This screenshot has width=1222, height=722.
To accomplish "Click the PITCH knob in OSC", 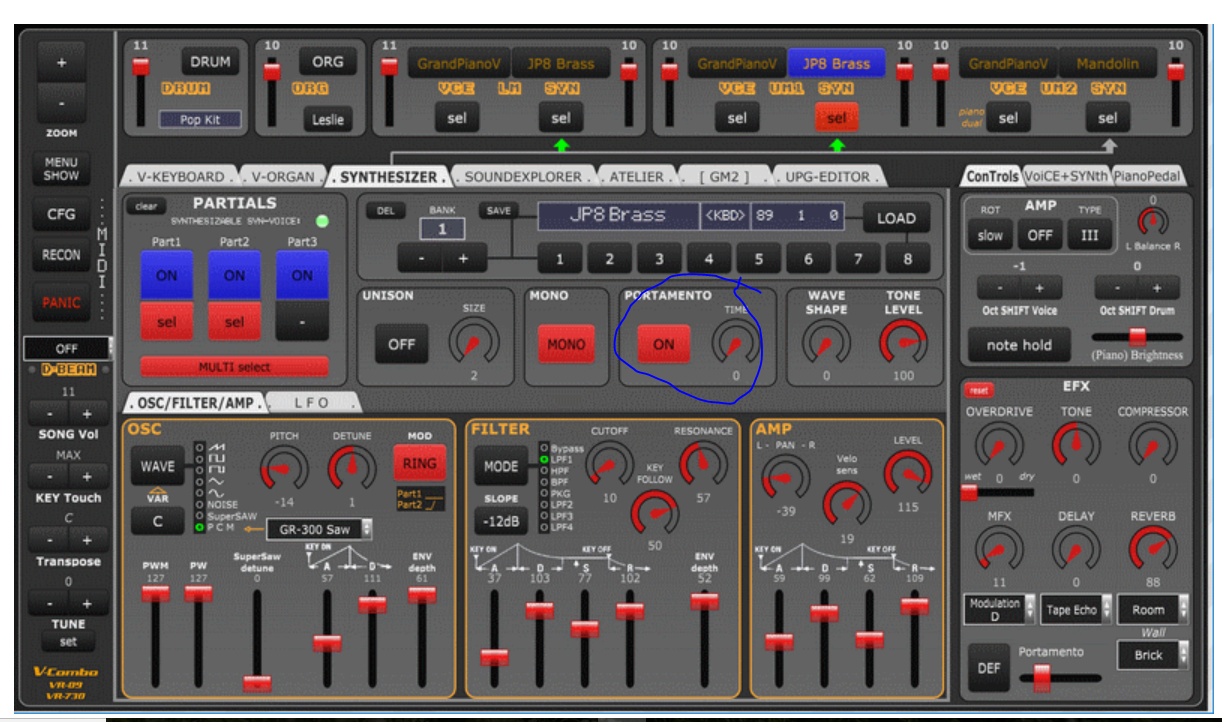I will (284, 469).
